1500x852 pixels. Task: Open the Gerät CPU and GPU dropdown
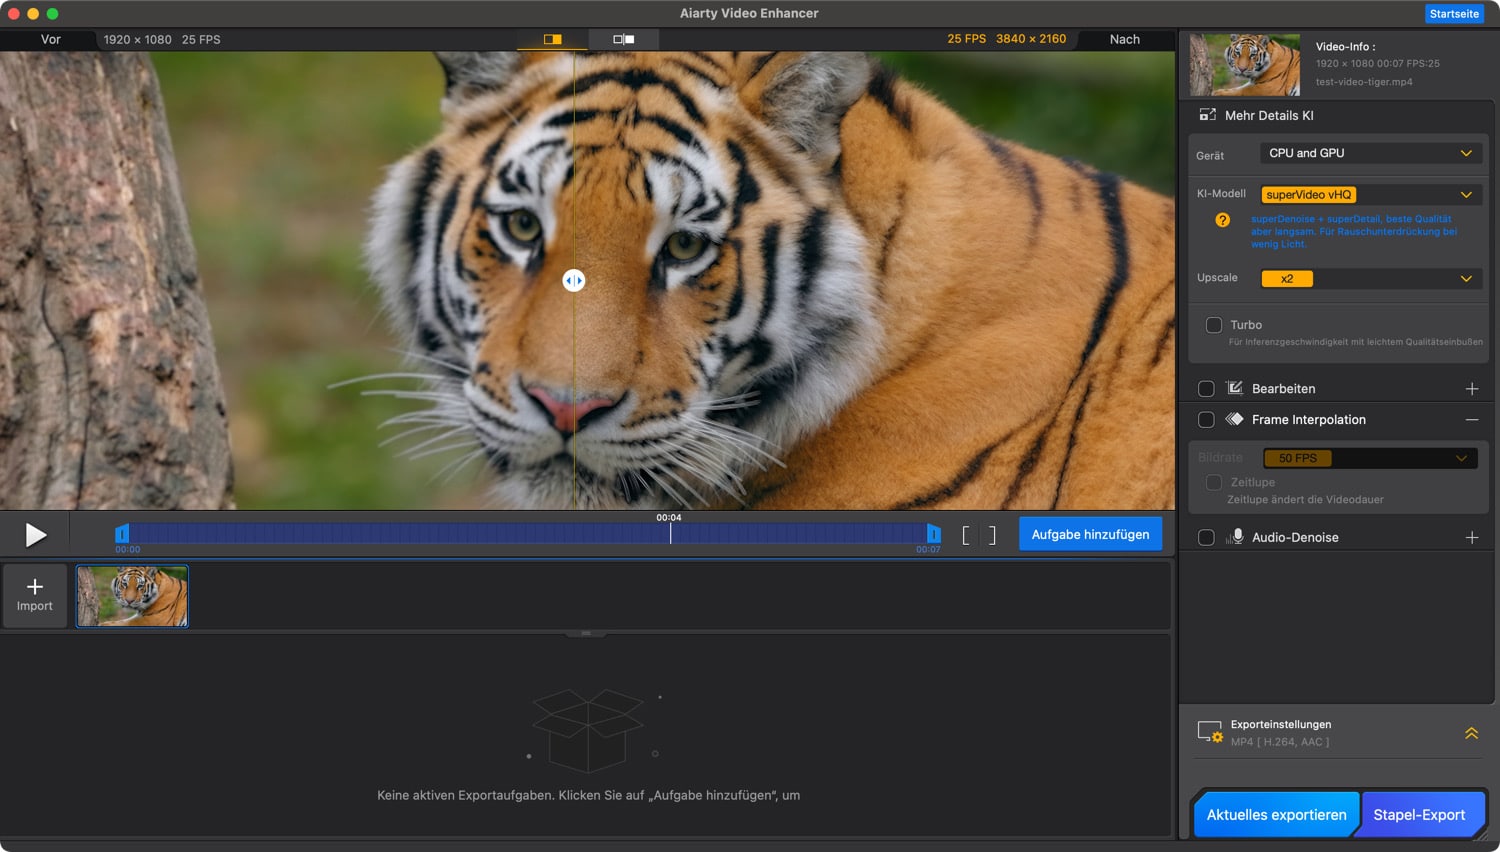coord(1369,153)
